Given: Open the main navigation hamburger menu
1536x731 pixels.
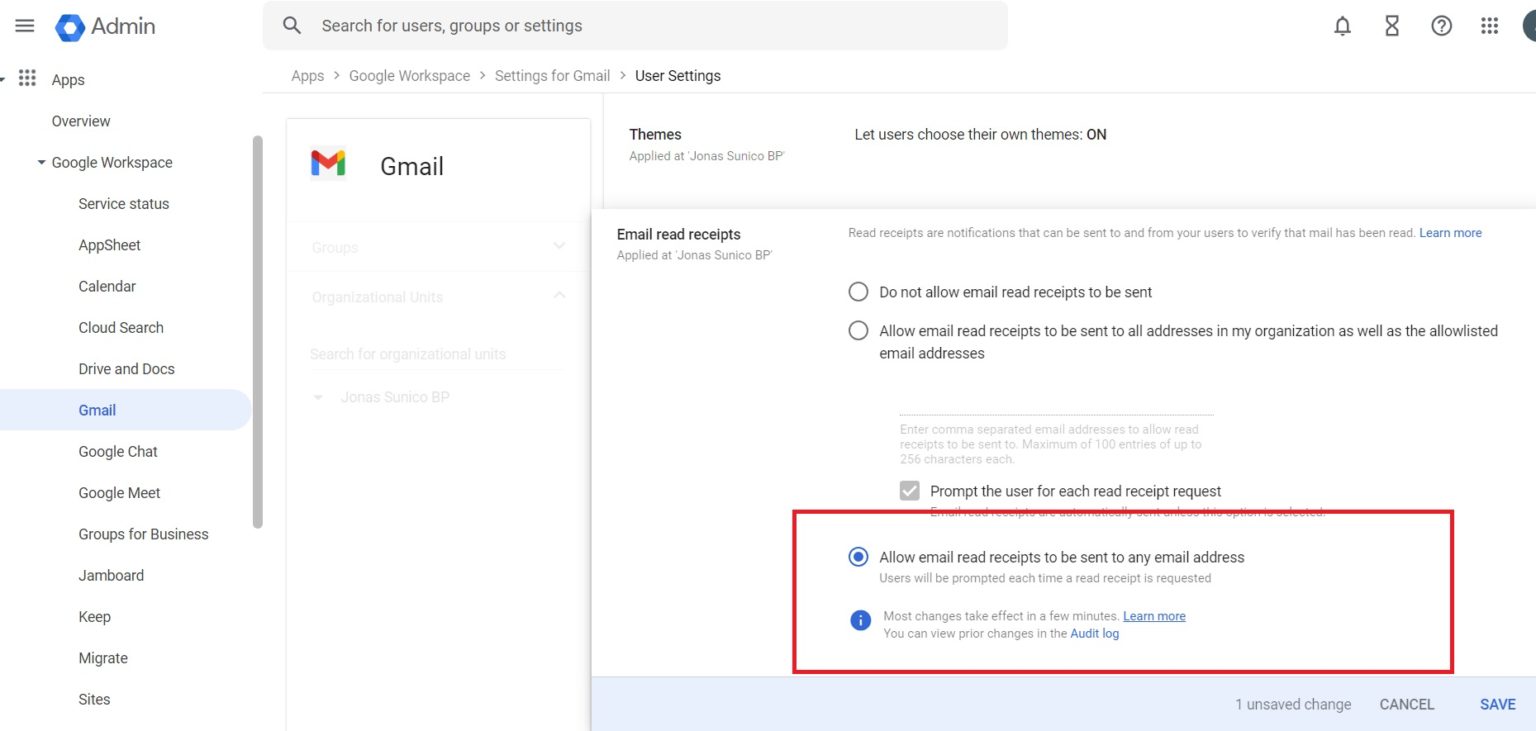Looking at the screenshot, I should click(x=24, y=26).
